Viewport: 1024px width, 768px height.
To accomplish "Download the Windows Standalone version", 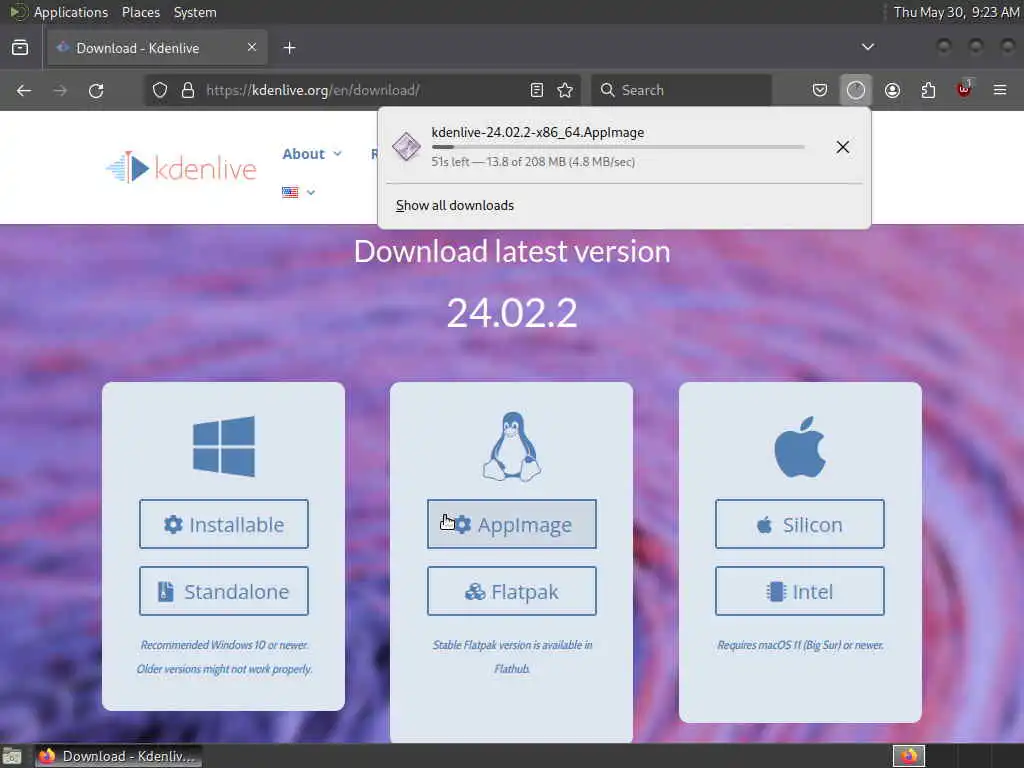I will pos(224,591).
